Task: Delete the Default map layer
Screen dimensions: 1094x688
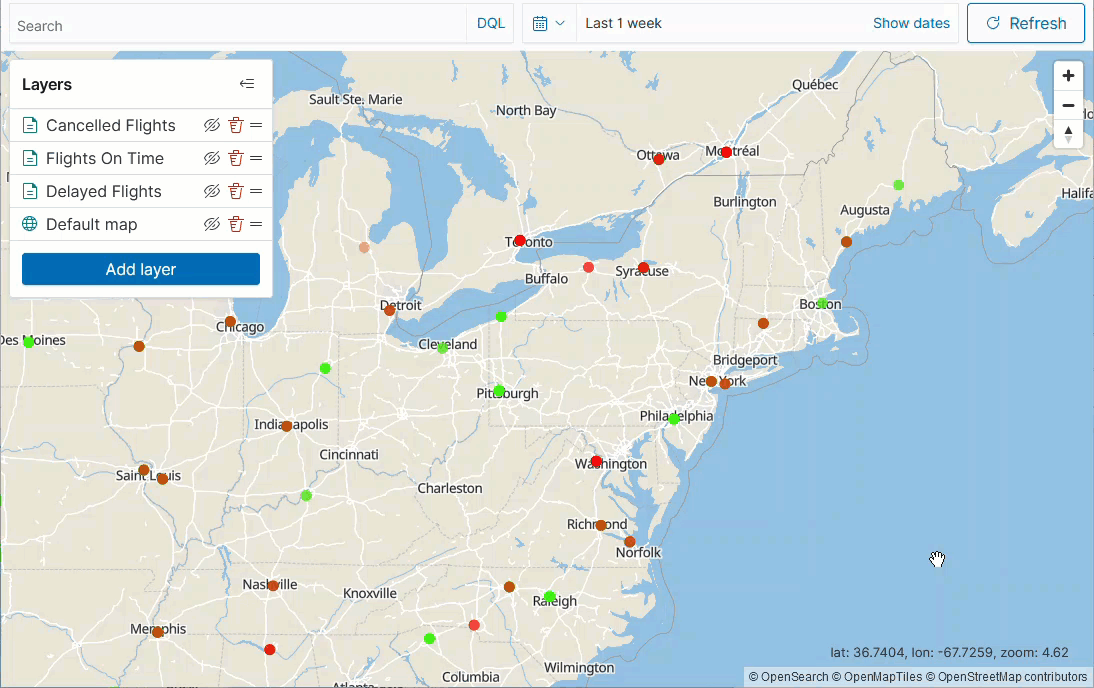Action: 236,224
